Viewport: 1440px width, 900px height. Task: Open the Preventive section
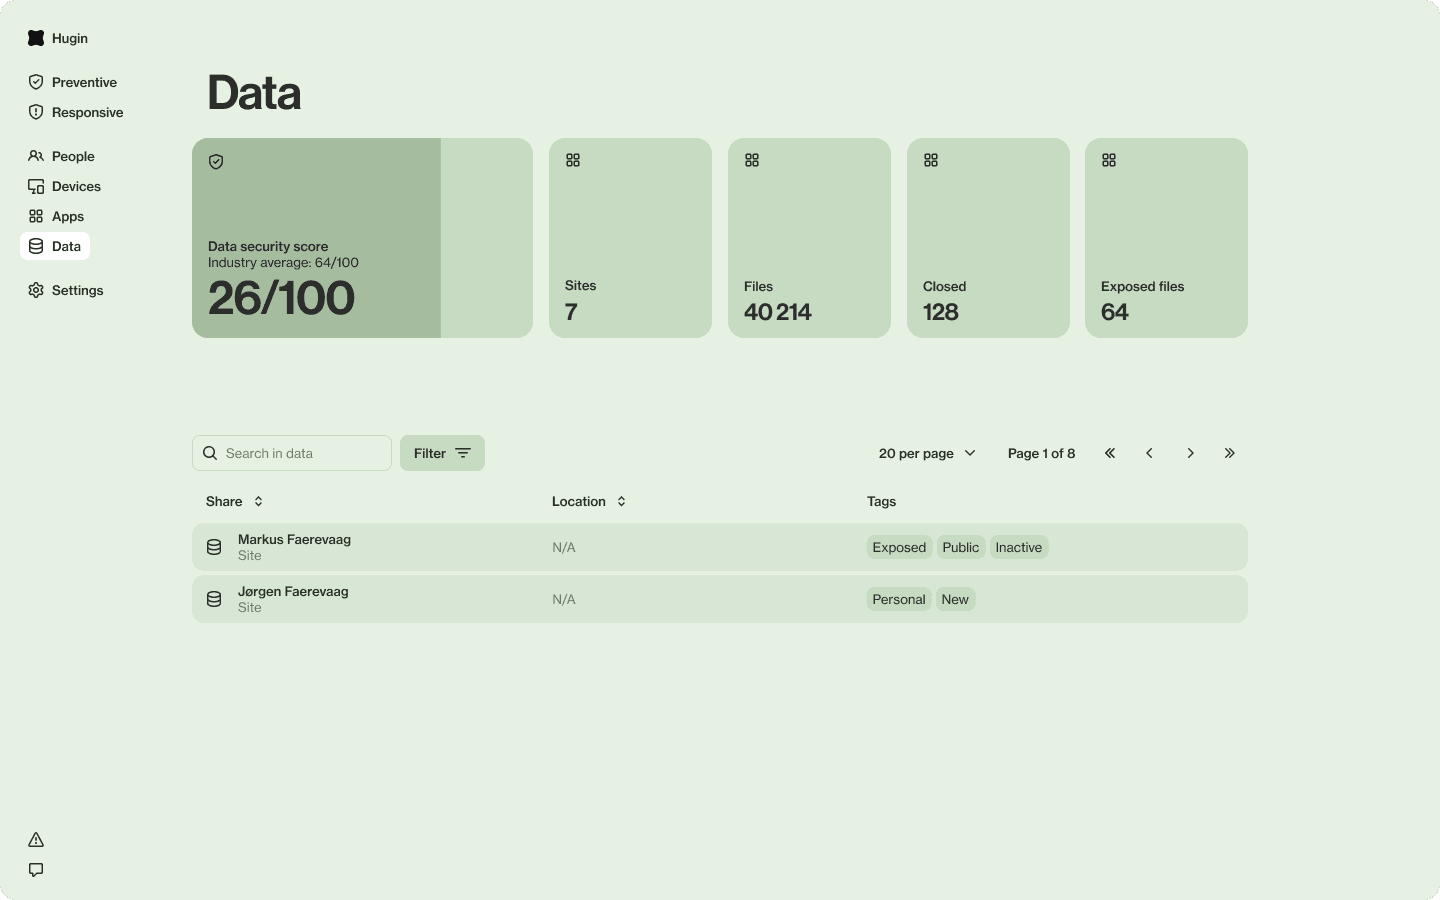click(x=73, y=82)
